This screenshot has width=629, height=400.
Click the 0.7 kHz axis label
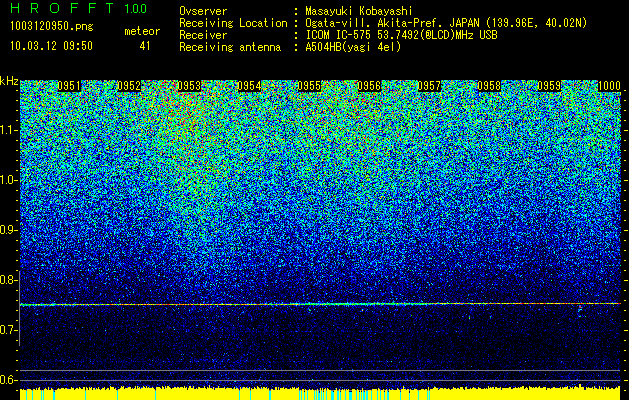point(8,330)
